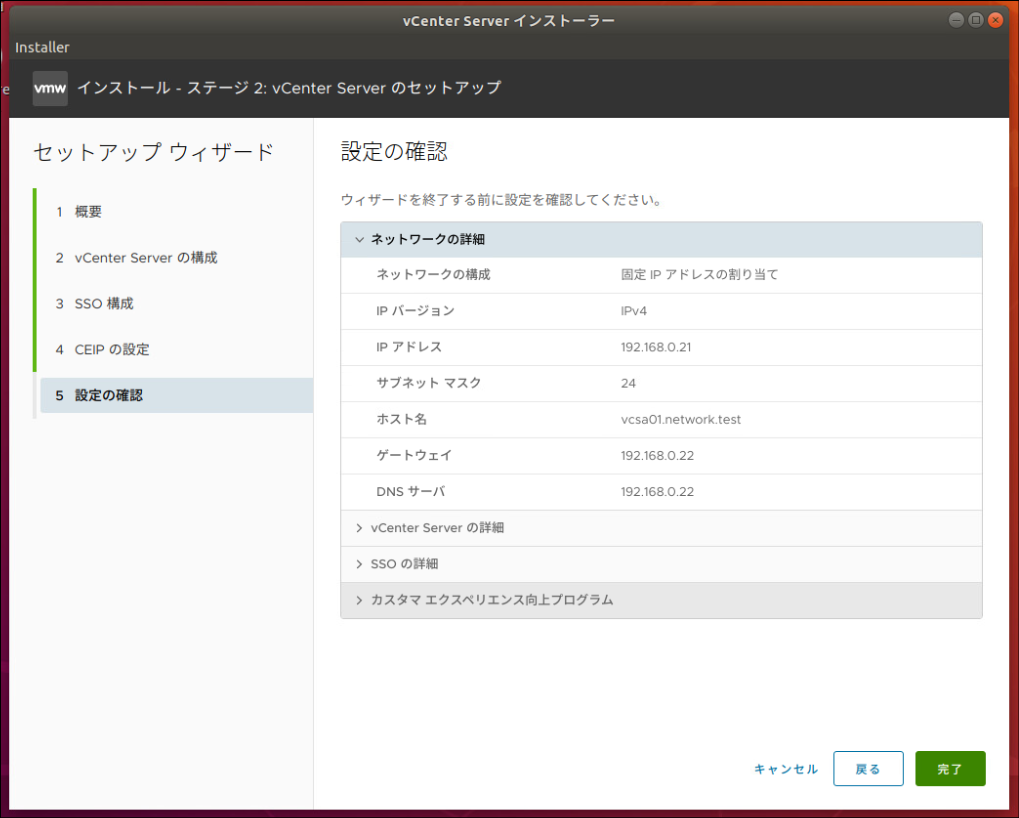Image resolution: width=1019 pixels, height=818 pixels.
Task: Open the Installer menu
Action: [42, 47]
